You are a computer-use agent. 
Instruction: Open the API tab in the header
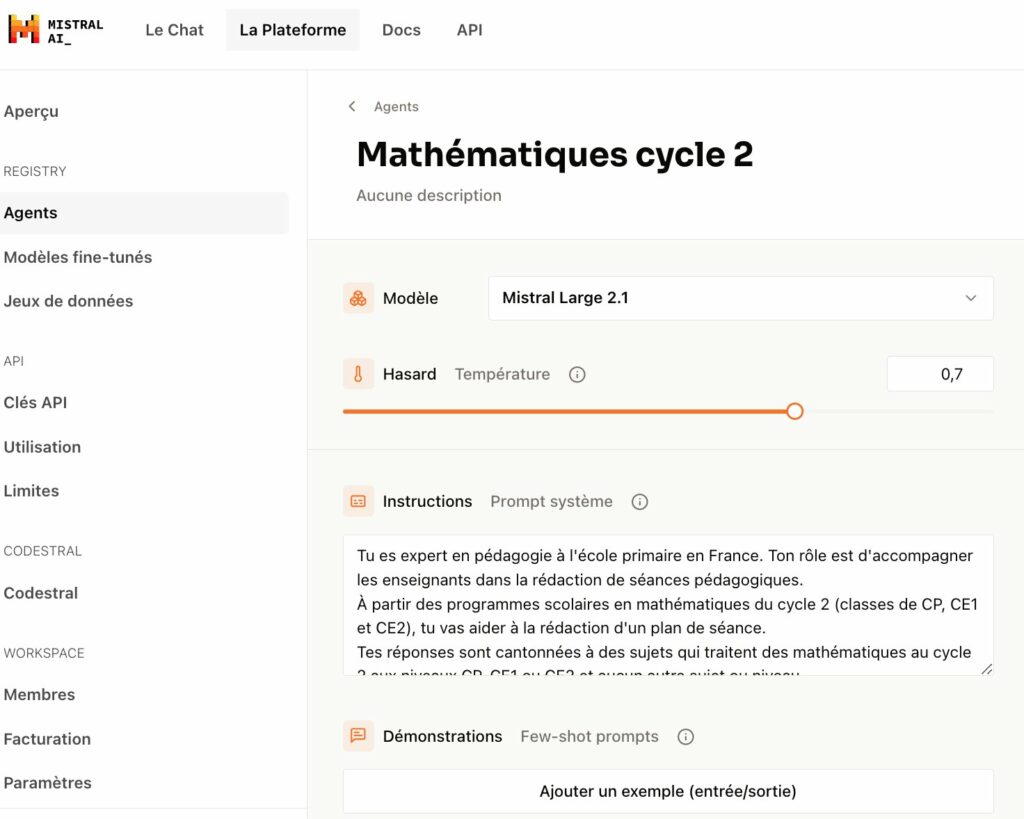tap(470, 30)
